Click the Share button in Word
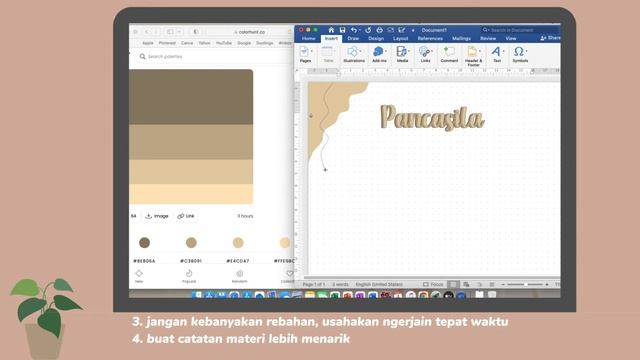 point(550,38)
